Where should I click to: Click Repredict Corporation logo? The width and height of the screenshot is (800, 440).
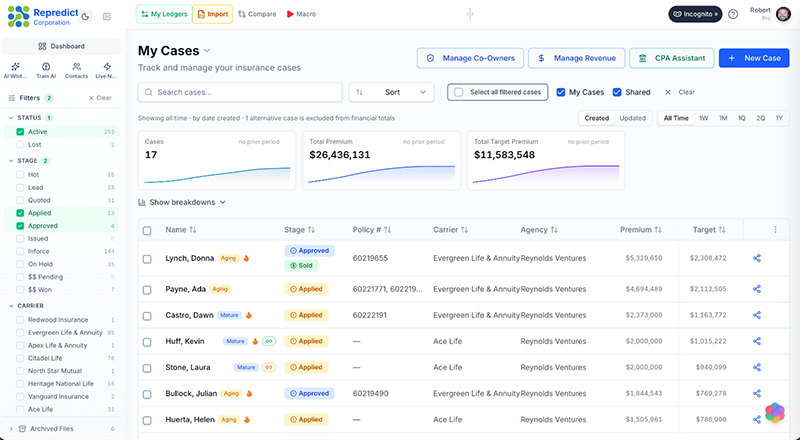click(x=43, y=16)
